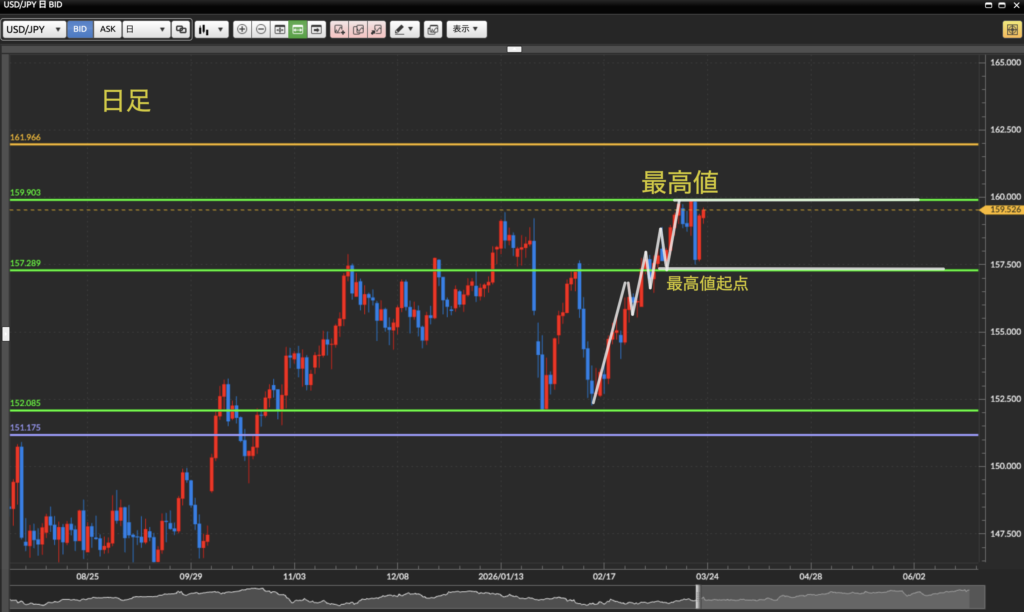Expand the chart type candlestick dropdown
The height and width of the screenshot is (612, 1024).
coord(211,30)
